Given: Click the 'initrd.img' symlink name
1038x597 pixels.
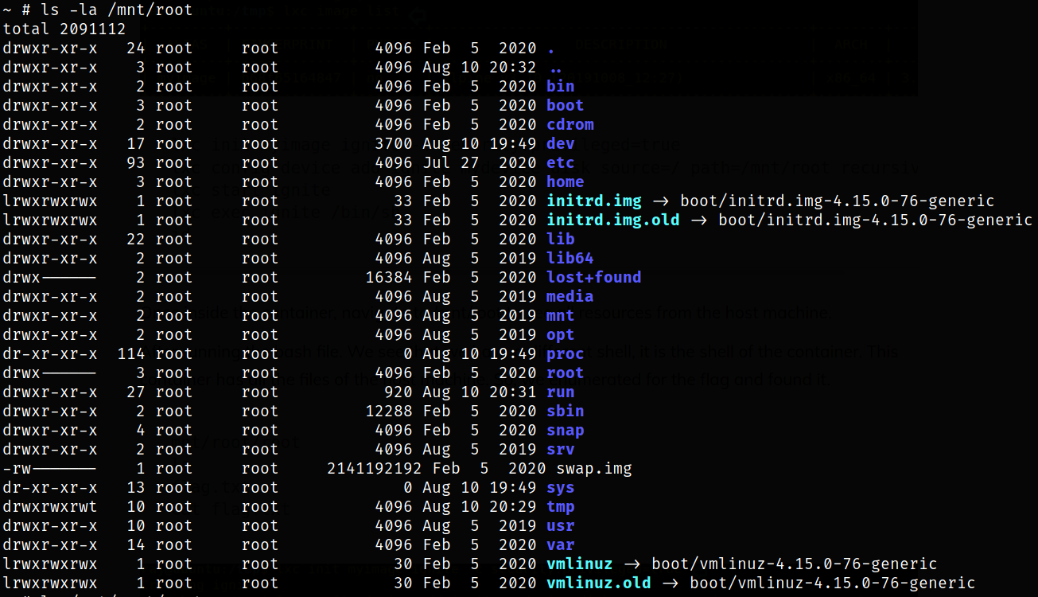Looking at the screenshot, I should click(594, 201).
